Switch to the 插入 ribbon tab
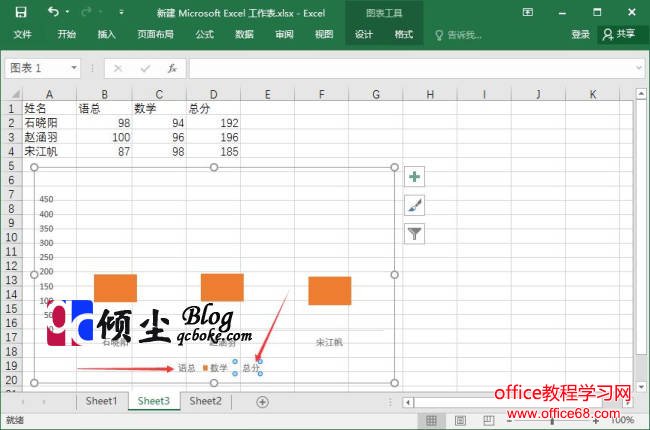This screenshot has width=650, height=430. click(x=106, y=34)
